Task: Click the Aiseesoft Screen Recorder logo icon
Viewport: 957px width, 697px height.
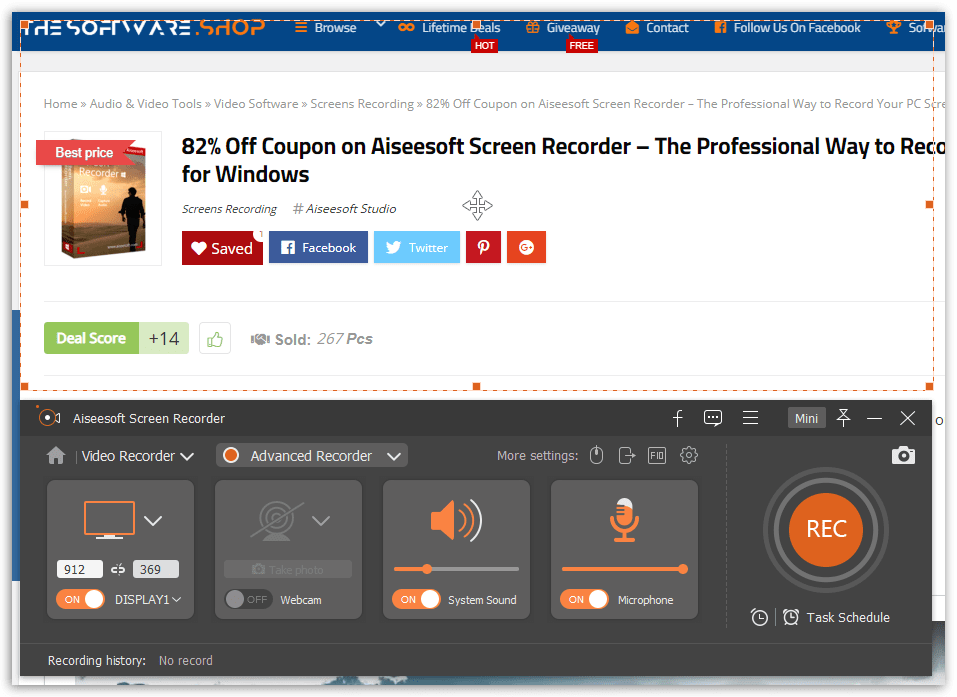Action: pos(49,418)
